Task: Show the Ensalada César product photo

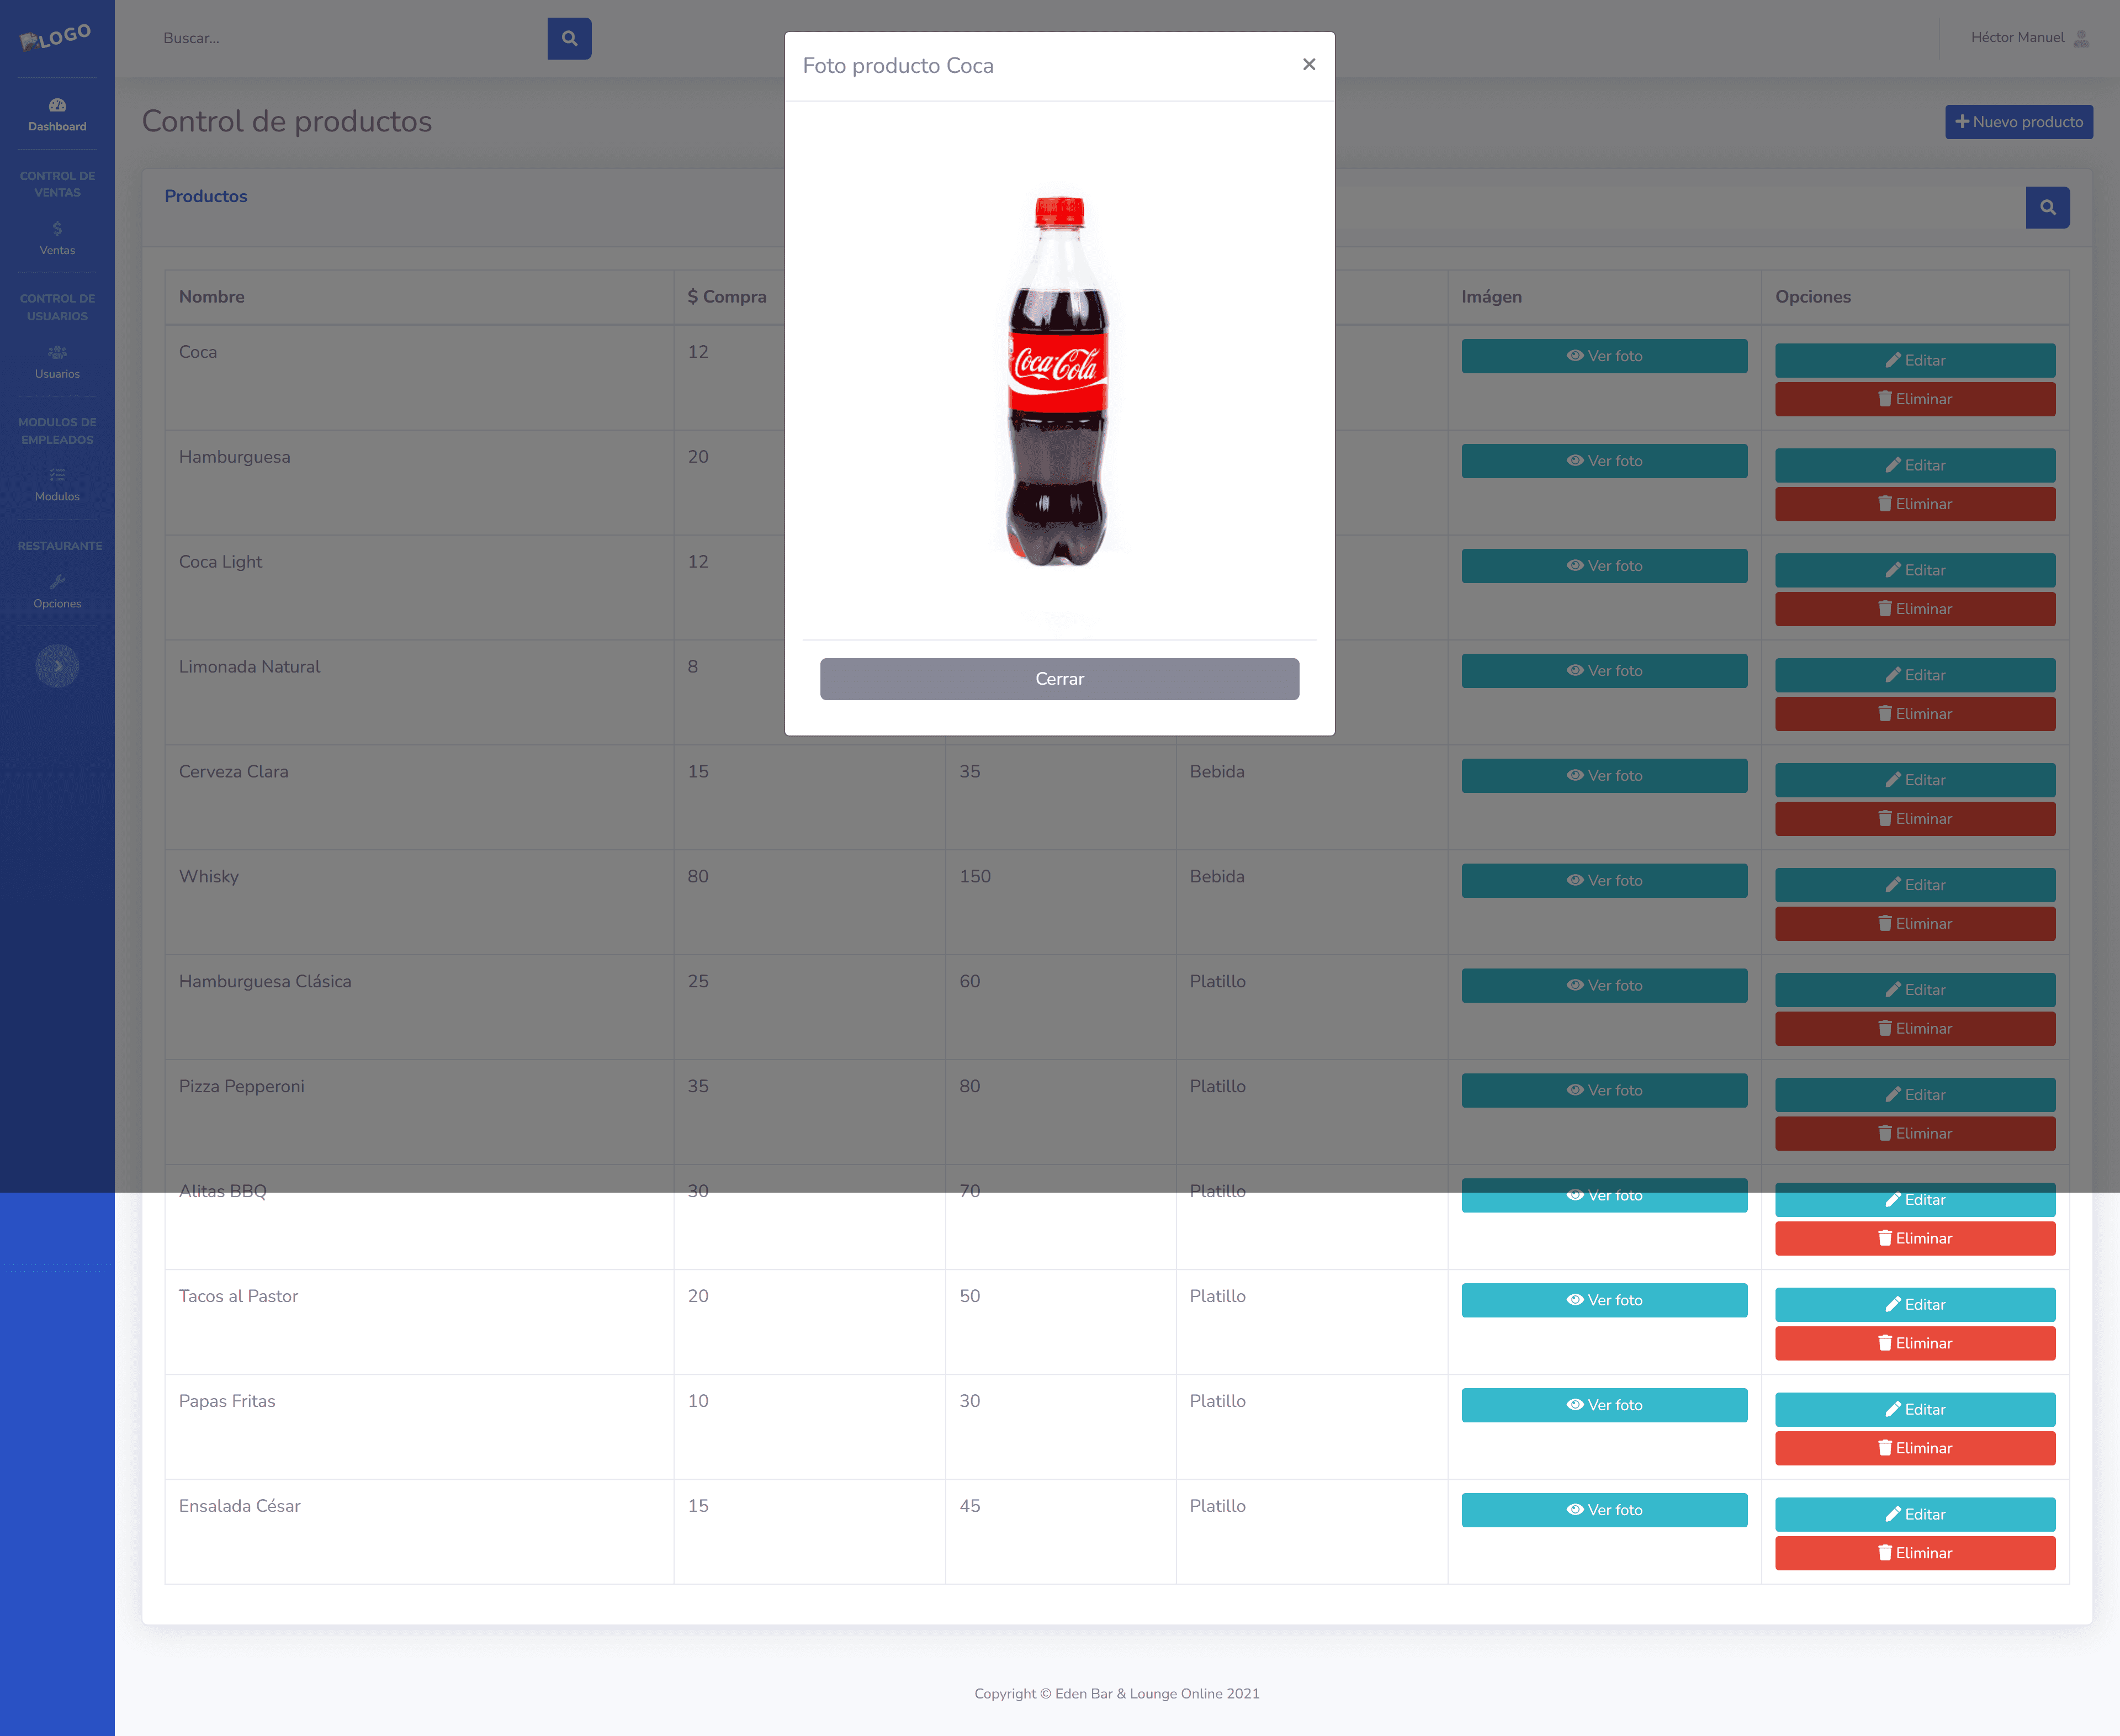Action: coord(1604,1510)
